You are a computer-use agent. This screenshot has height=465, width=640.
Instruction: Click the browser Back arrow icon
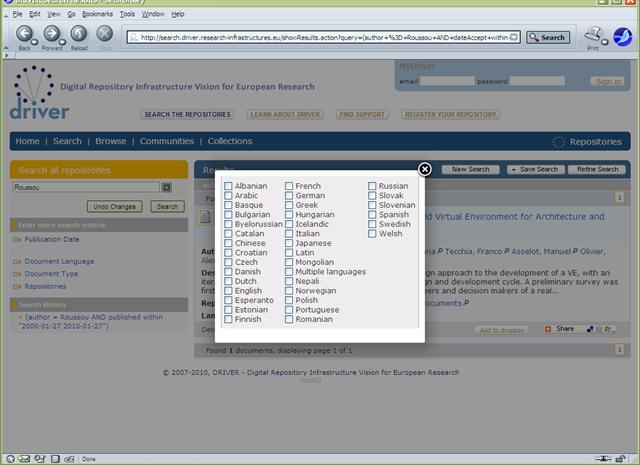click(24, 33)
